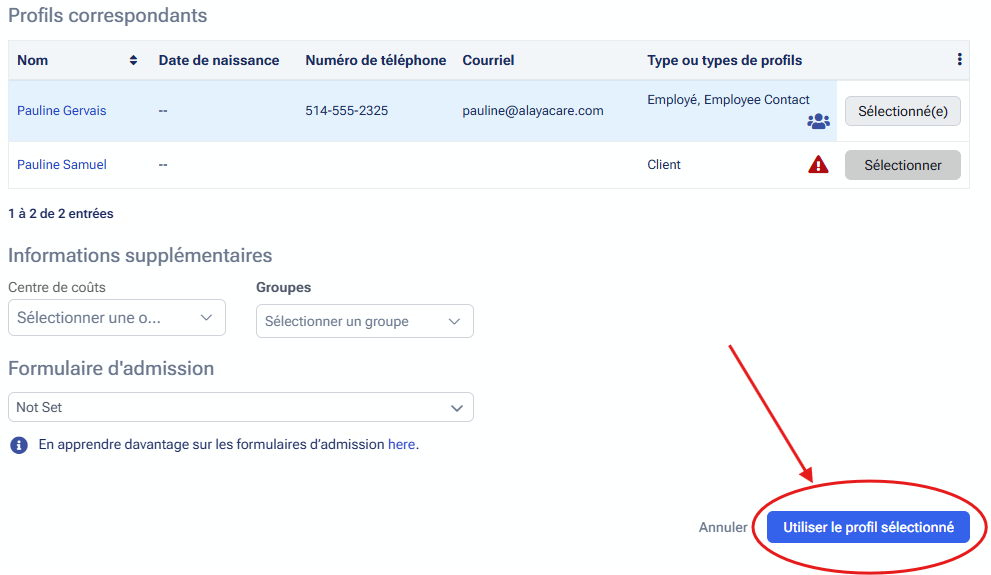Viewport: 991px width, 575px height.
Task: Click the blue info icon near admission forms
Action: 19,445
